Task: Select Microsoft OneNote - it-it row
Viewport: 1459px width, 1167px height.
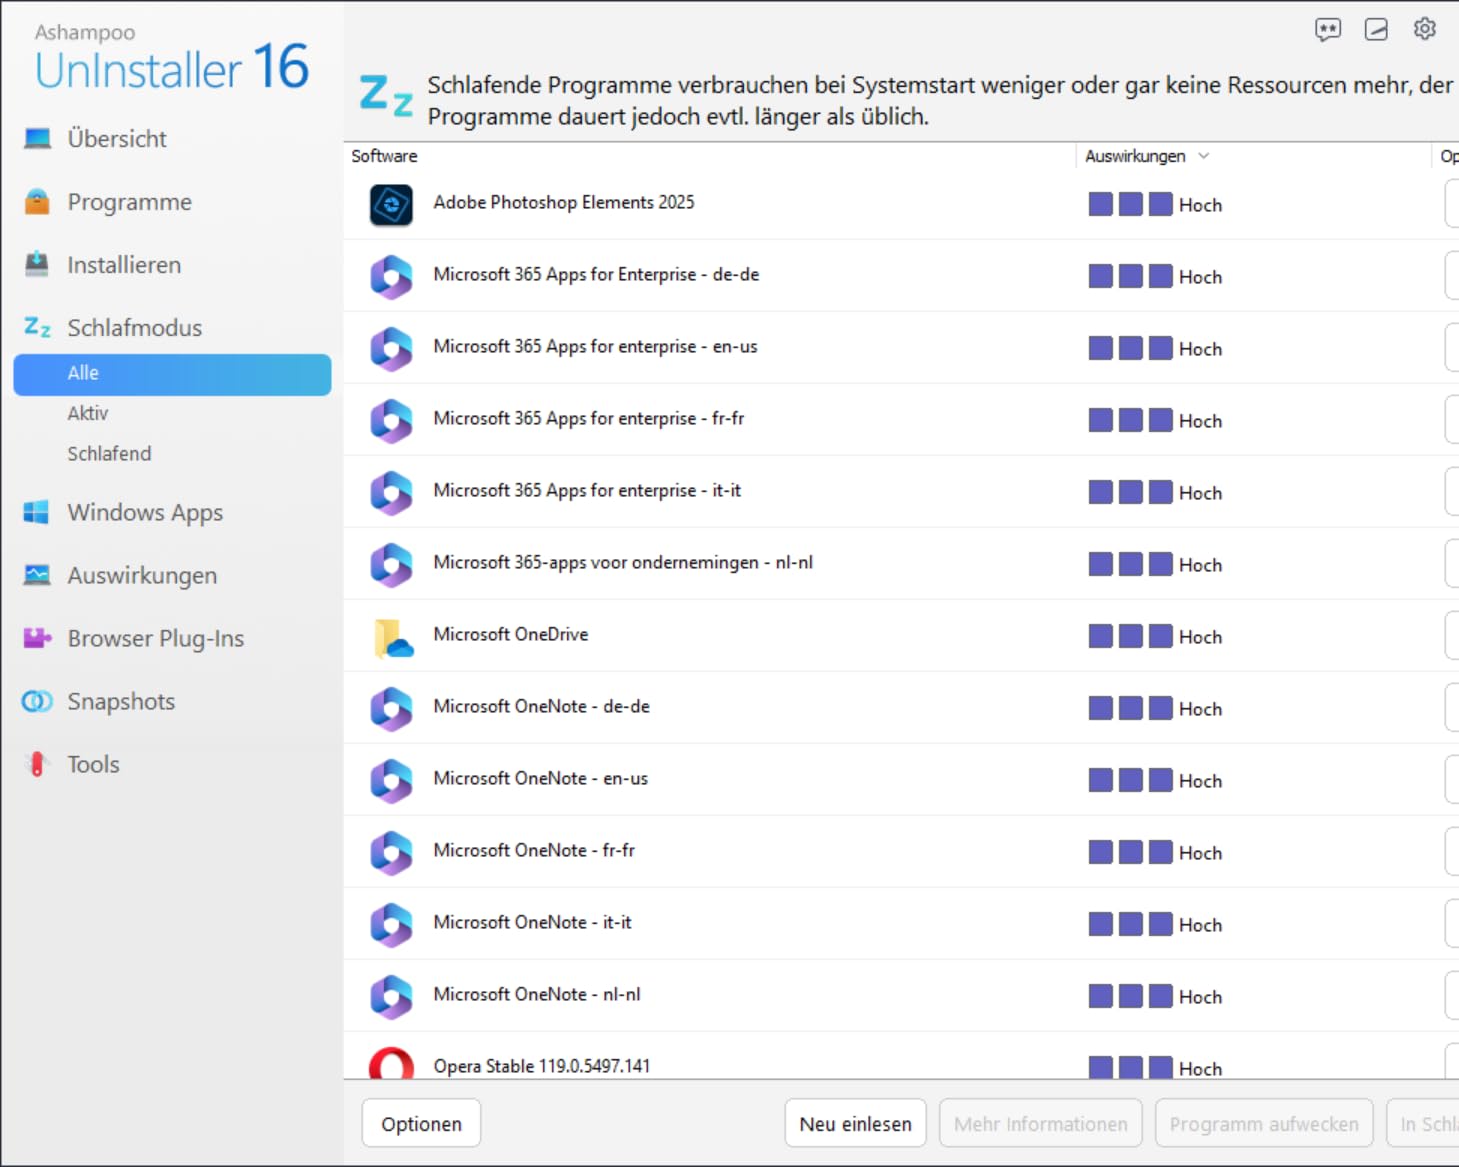Action: [x=900, y=924]
